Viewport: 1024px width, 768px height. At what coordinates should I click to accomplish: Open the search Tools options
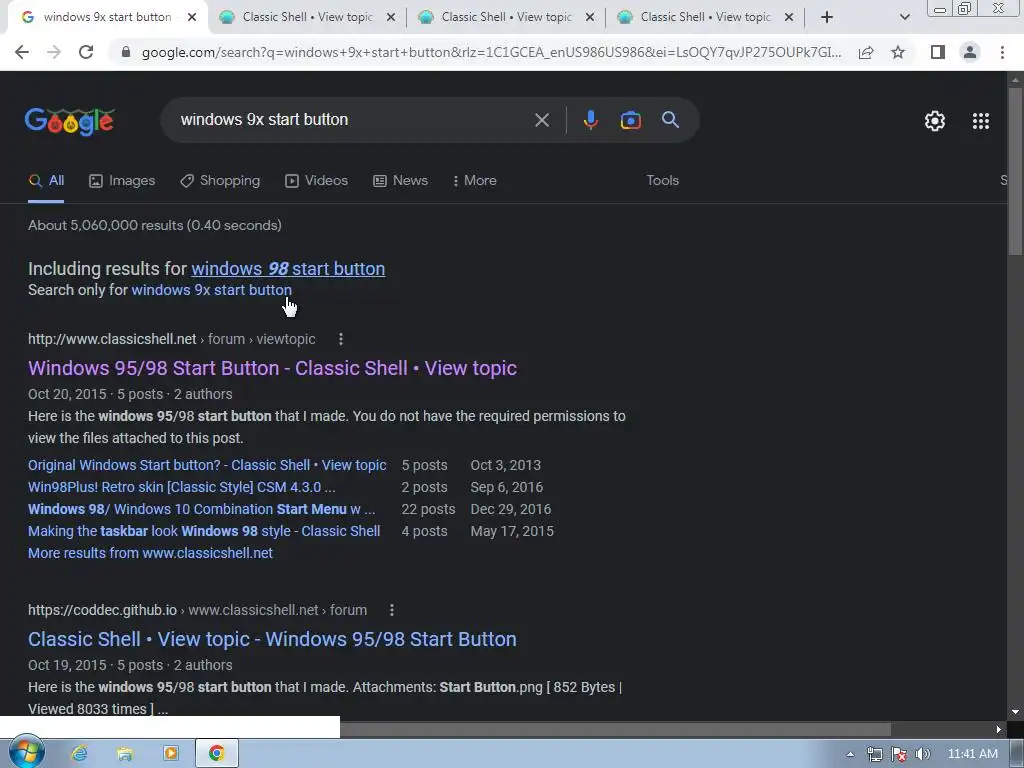pyautogui.click(x=662, y=181)
